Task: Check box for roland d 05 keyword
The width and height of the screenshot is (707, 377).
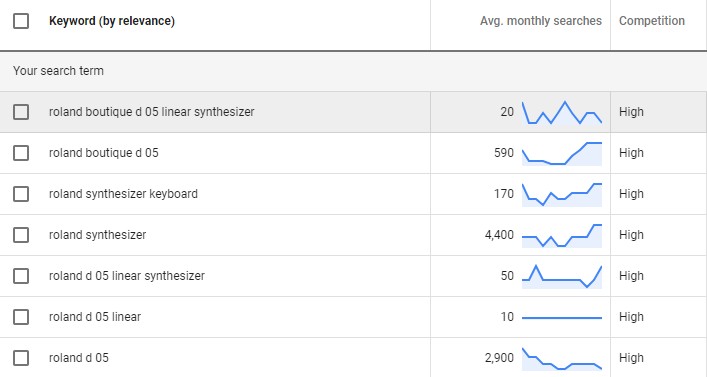Action: pos(21,358)
